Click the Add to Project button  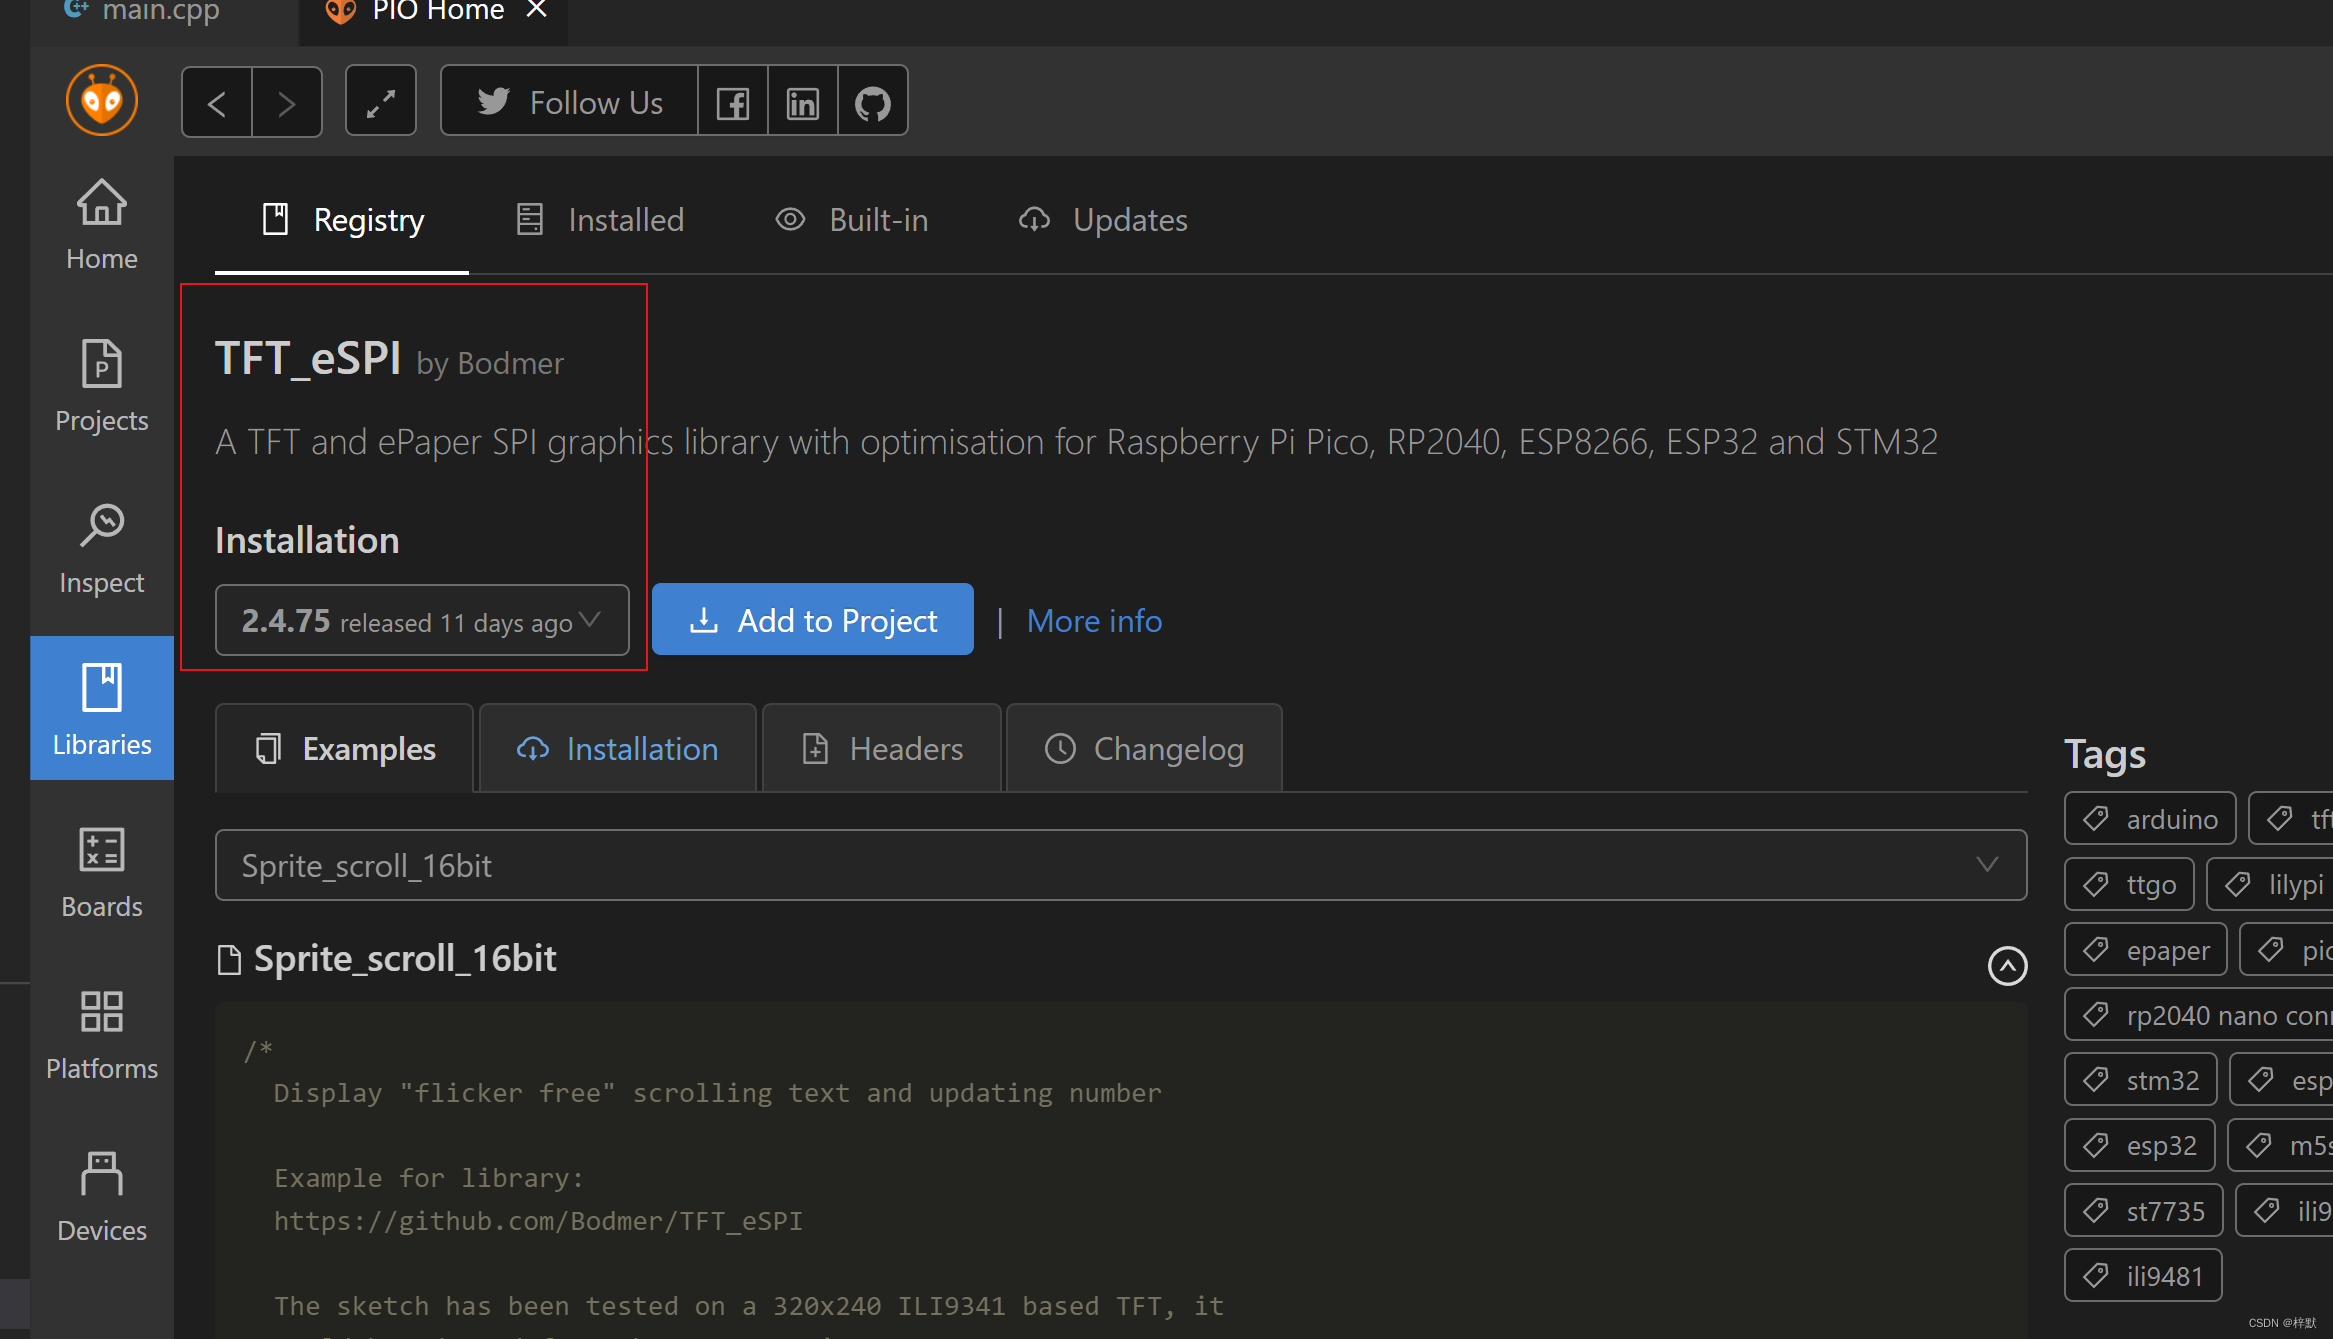(812, 620)
